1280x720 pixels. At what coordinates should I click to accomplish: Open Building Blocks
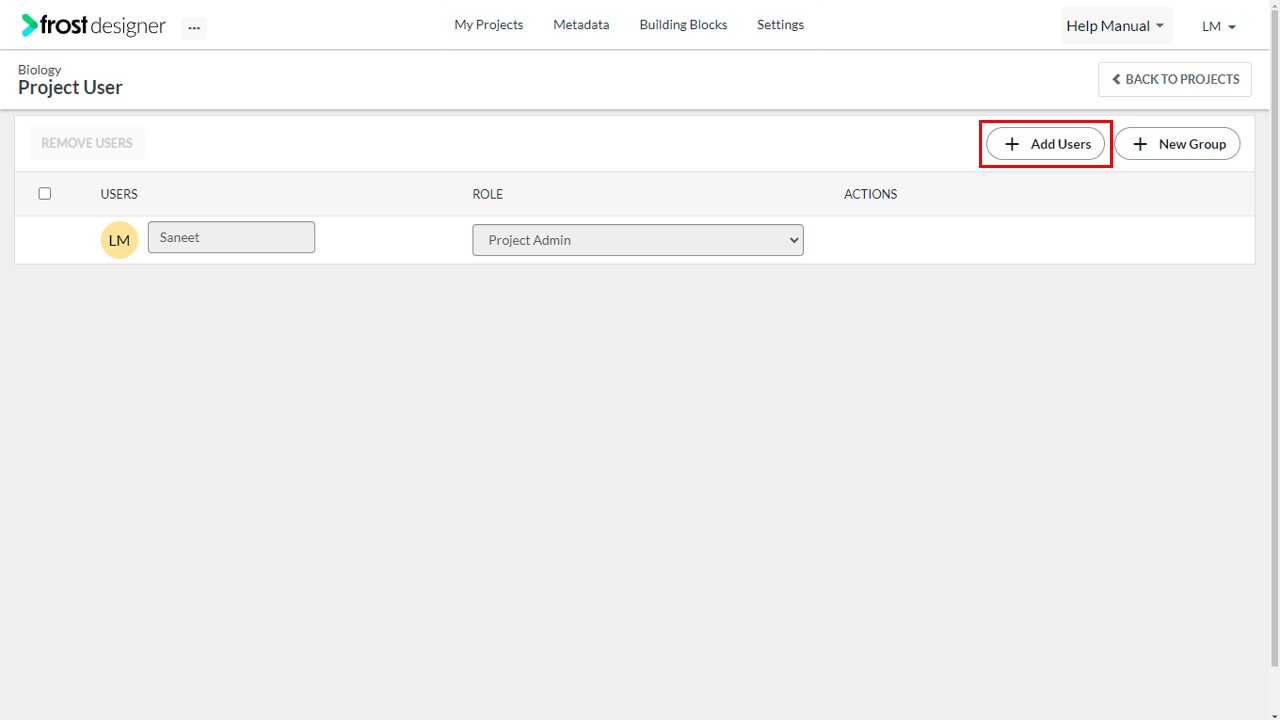[683, 25]
